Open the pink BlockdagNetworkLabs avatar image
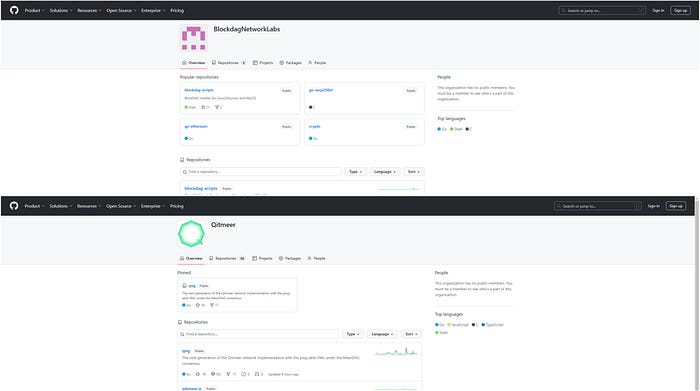700x391 pixels. click(x=193, y=38)
